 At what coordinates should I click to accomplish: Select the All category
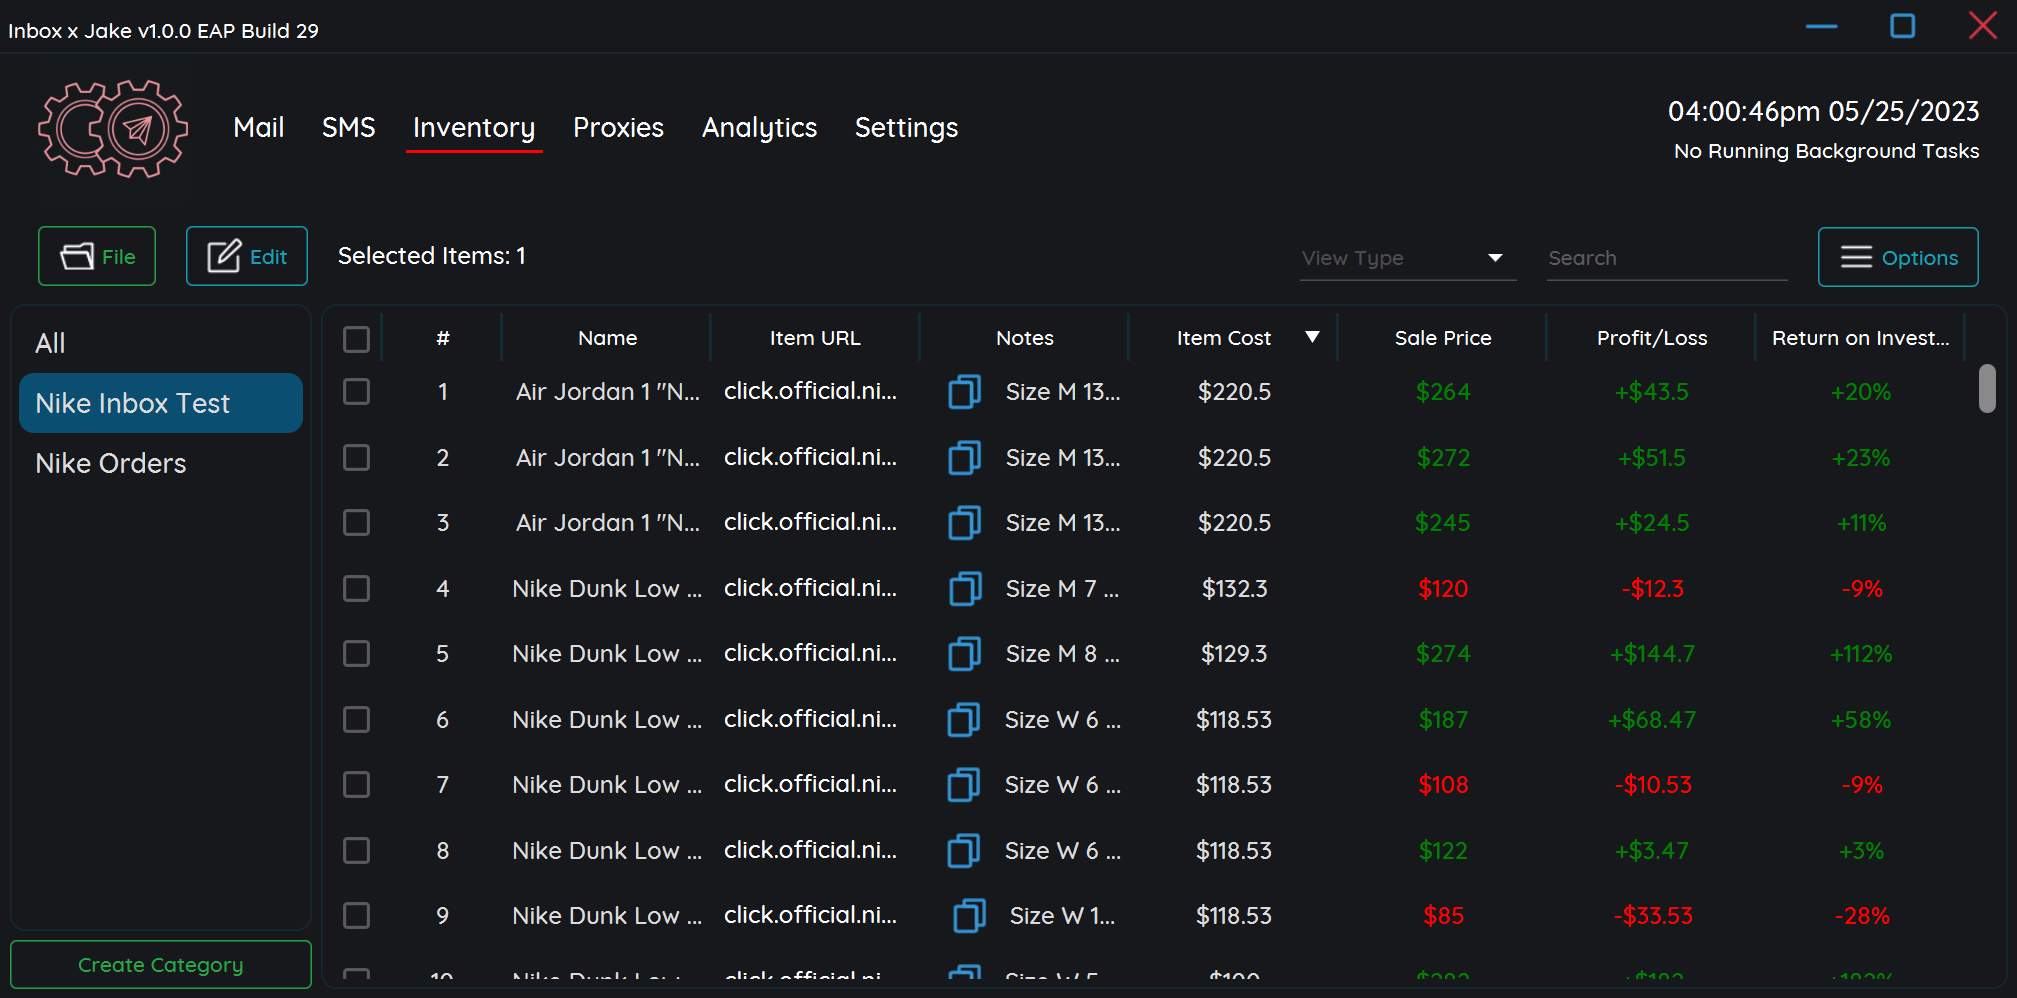point(160,343)
